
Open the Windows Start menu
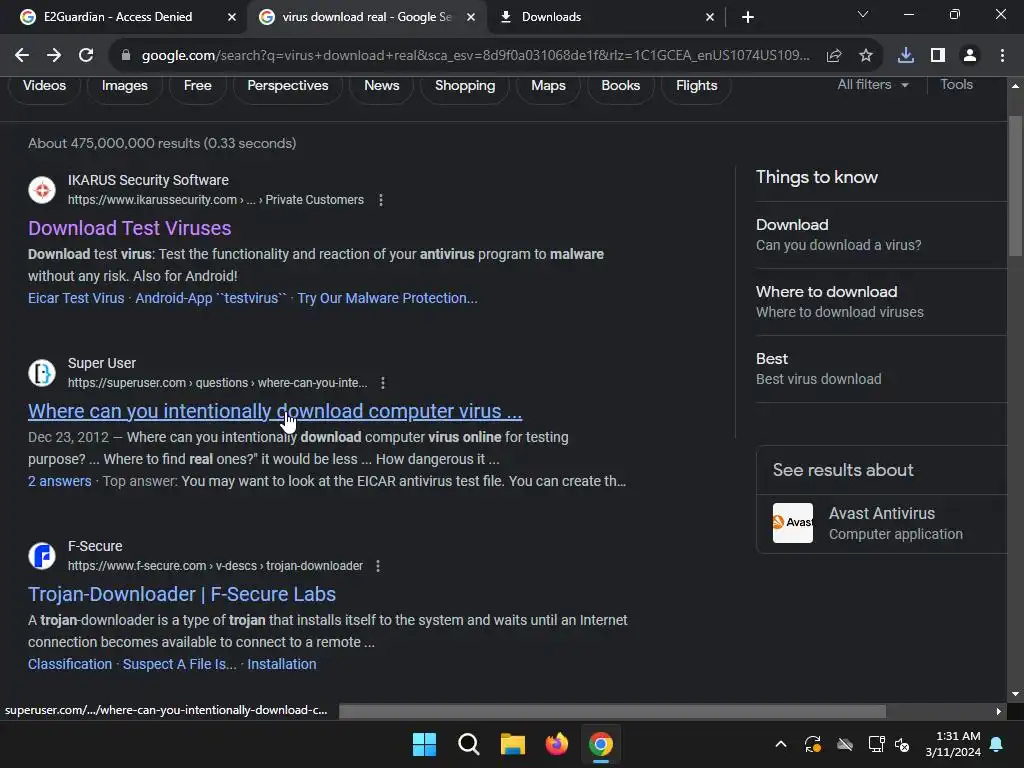pyautogui.click(x=424, y=744)
